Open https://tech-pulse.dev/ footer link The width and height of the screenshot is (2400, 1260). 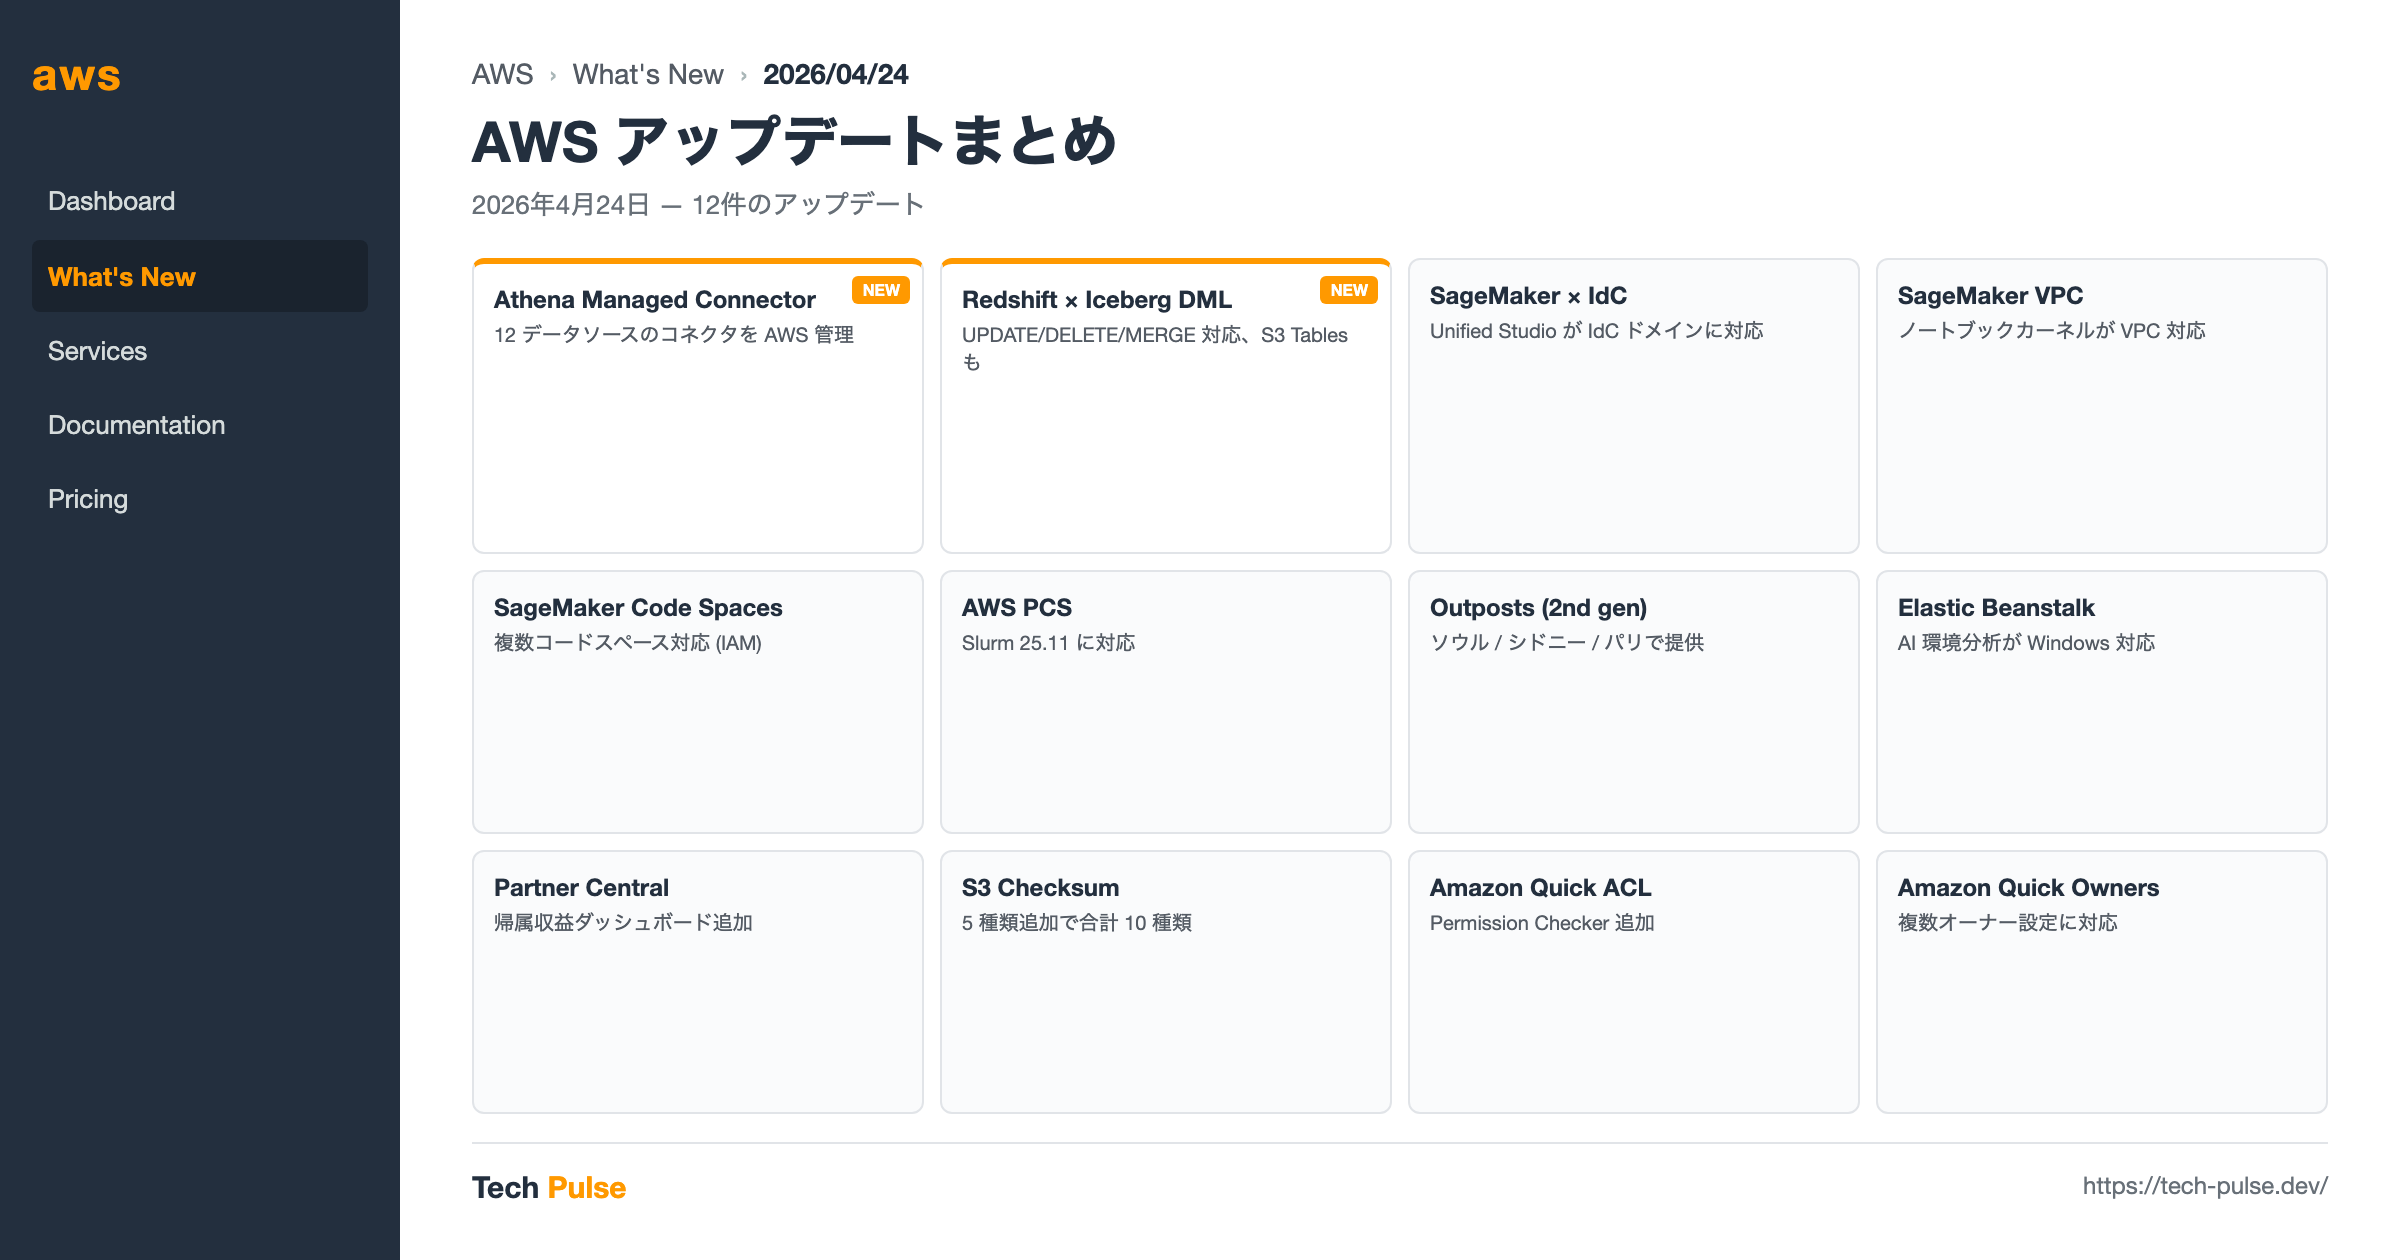(x=2205, y=1186)
